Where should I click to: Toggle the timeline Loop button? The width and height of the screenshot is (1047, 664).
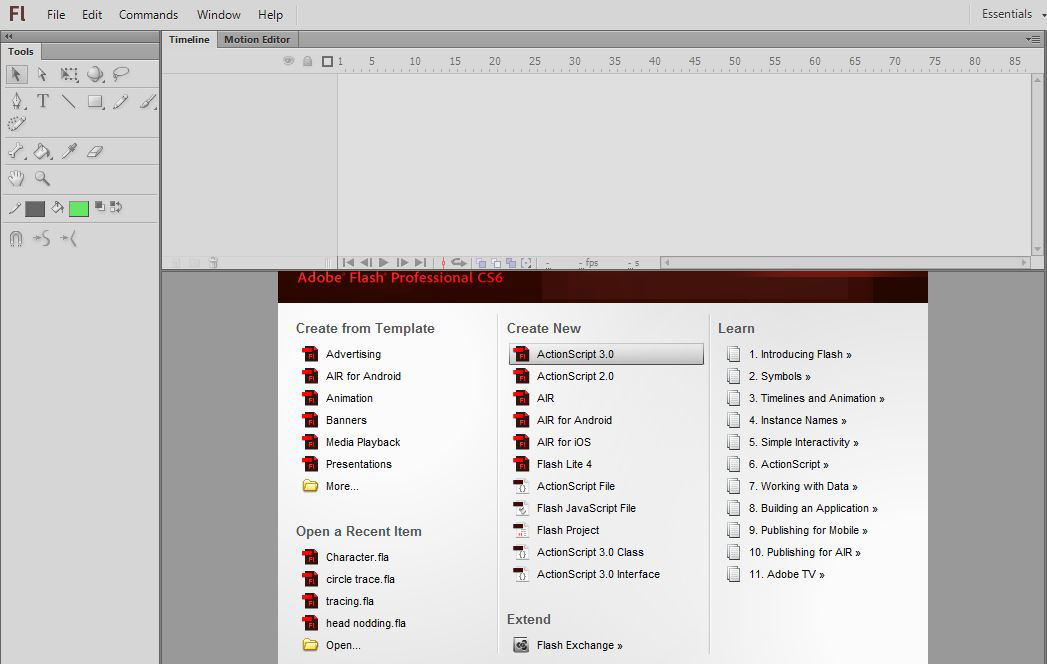[459, 263]
